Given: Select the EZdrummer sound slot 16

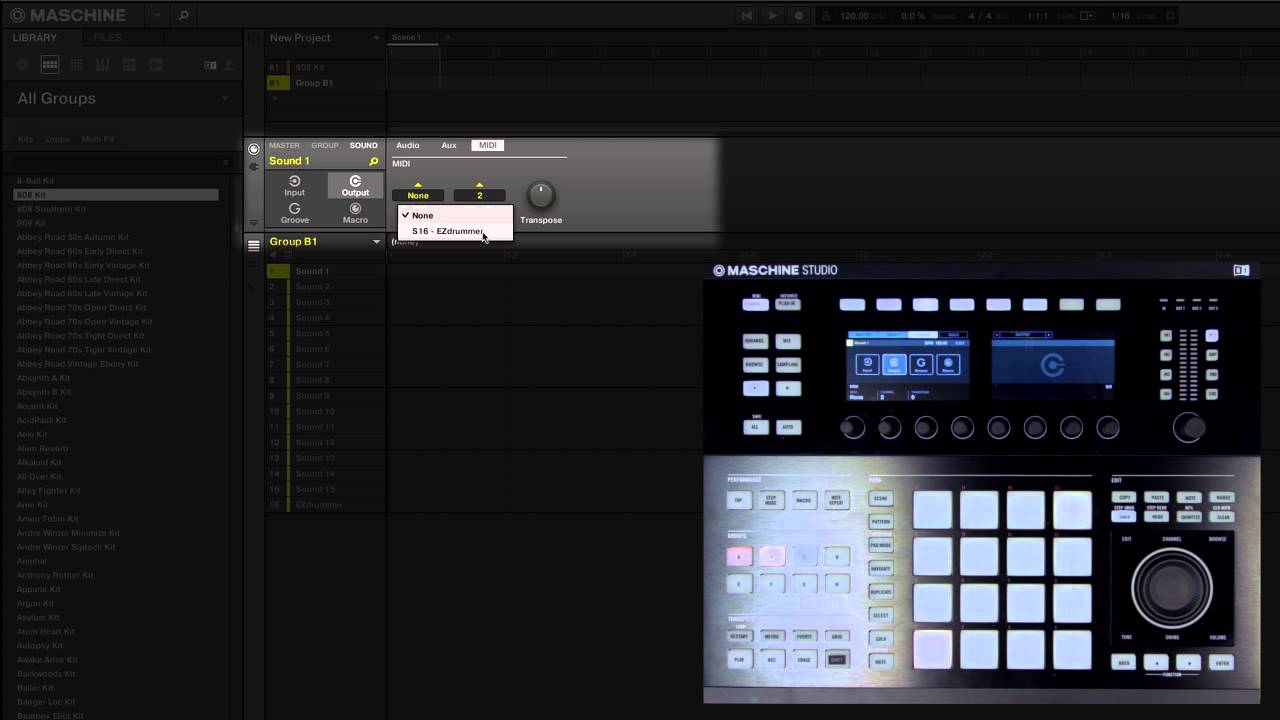Looking at the screenshot, I should coord(326,505).
